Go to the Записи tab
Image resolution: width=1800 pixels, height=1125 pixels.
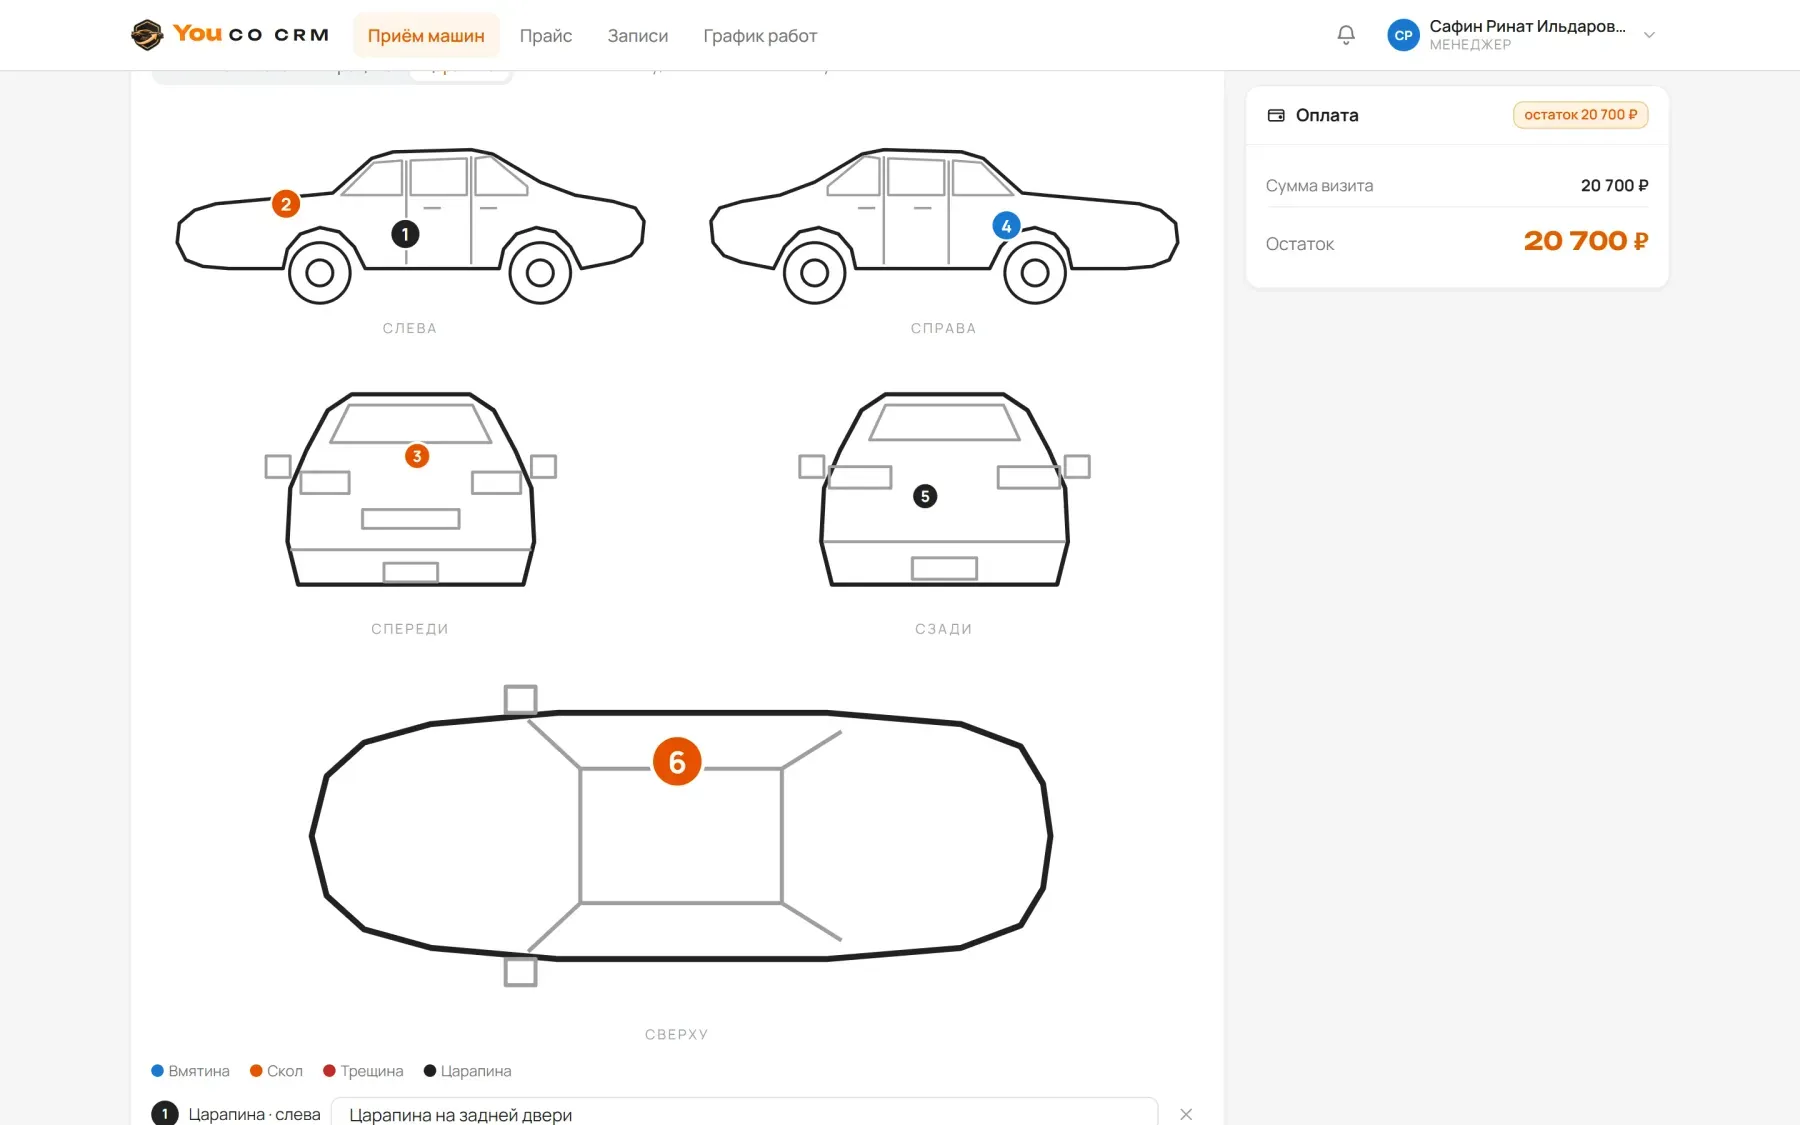click(638, 35)
